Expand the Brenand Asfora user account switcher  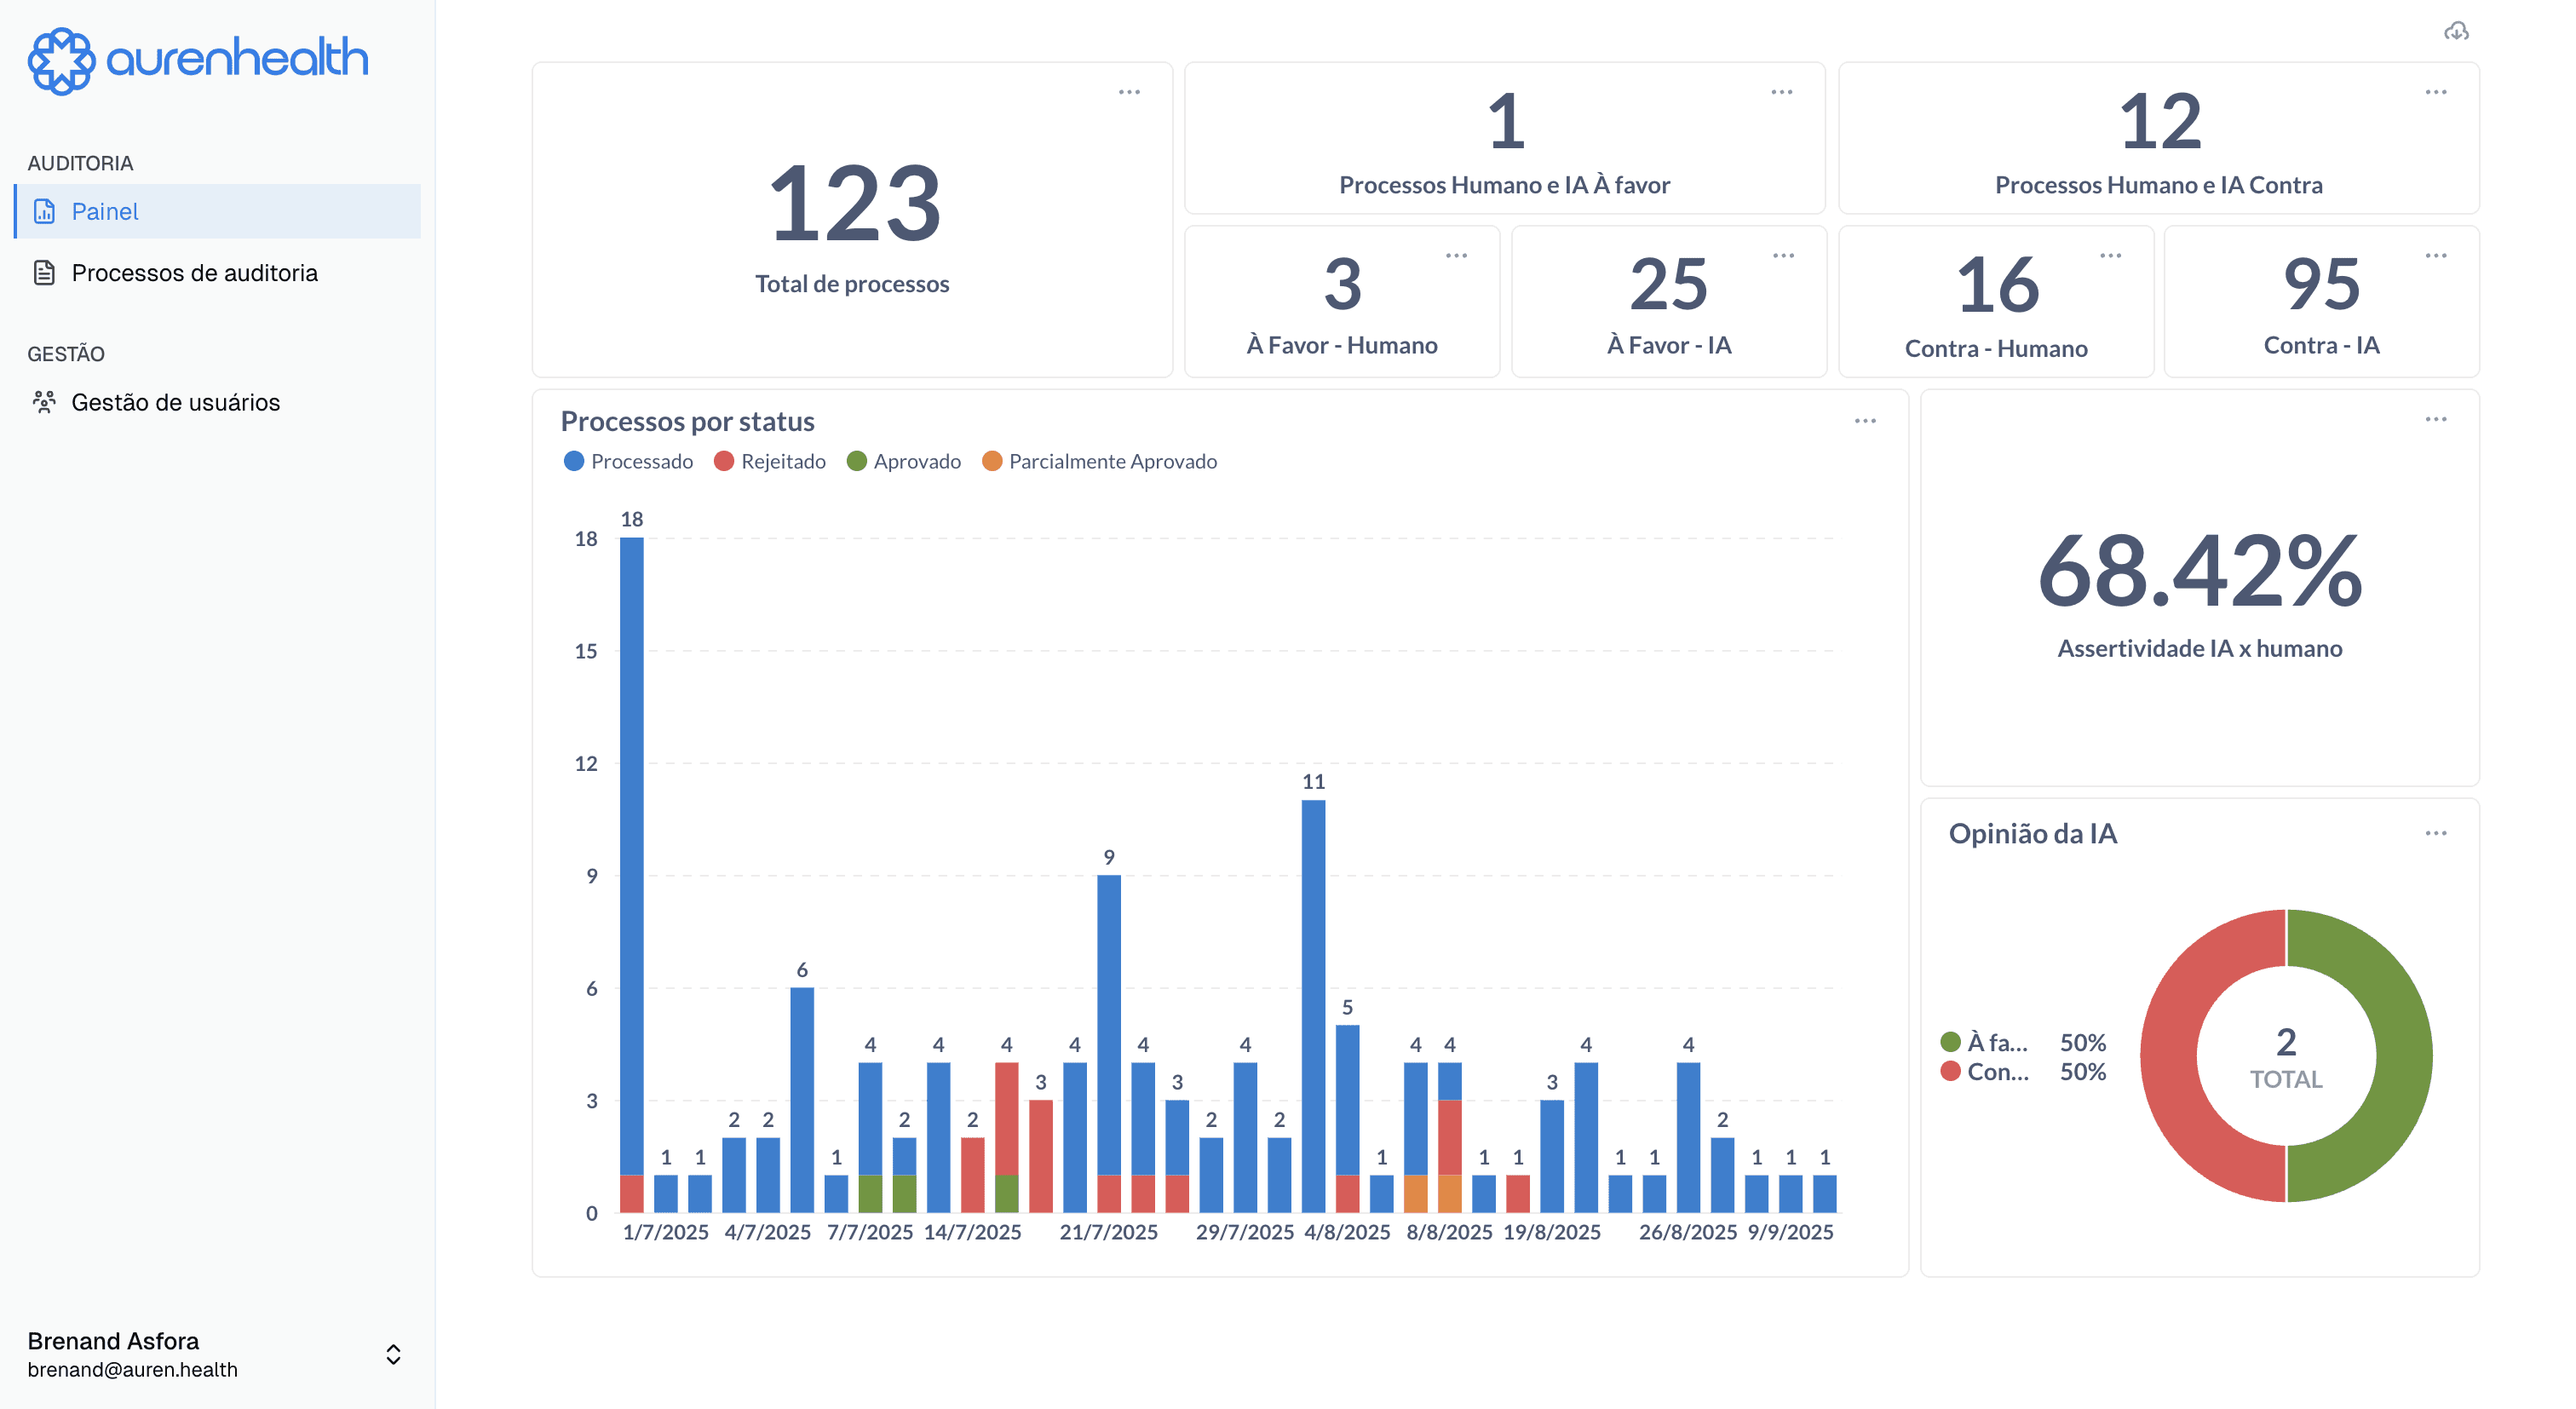[x=393, y=1354]
